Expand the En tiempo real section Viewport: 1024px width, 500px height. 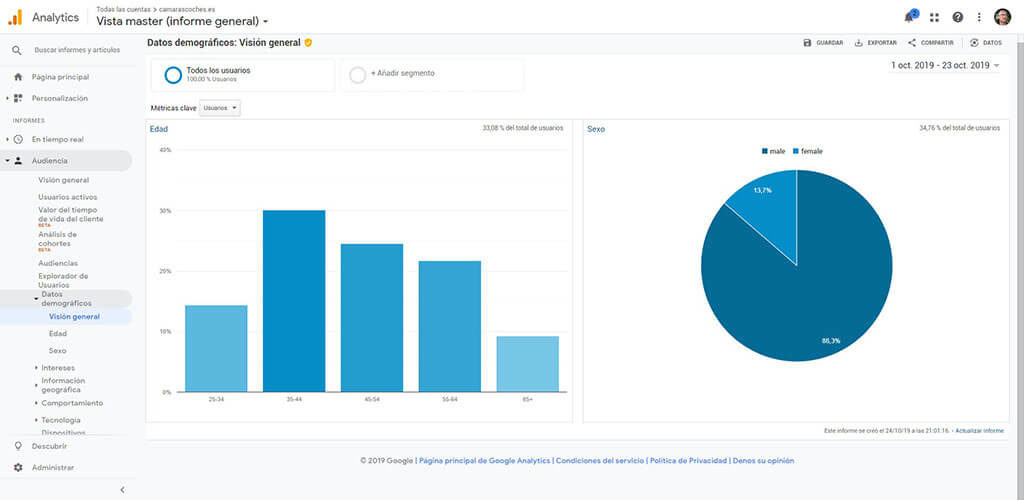coord(7,140)
